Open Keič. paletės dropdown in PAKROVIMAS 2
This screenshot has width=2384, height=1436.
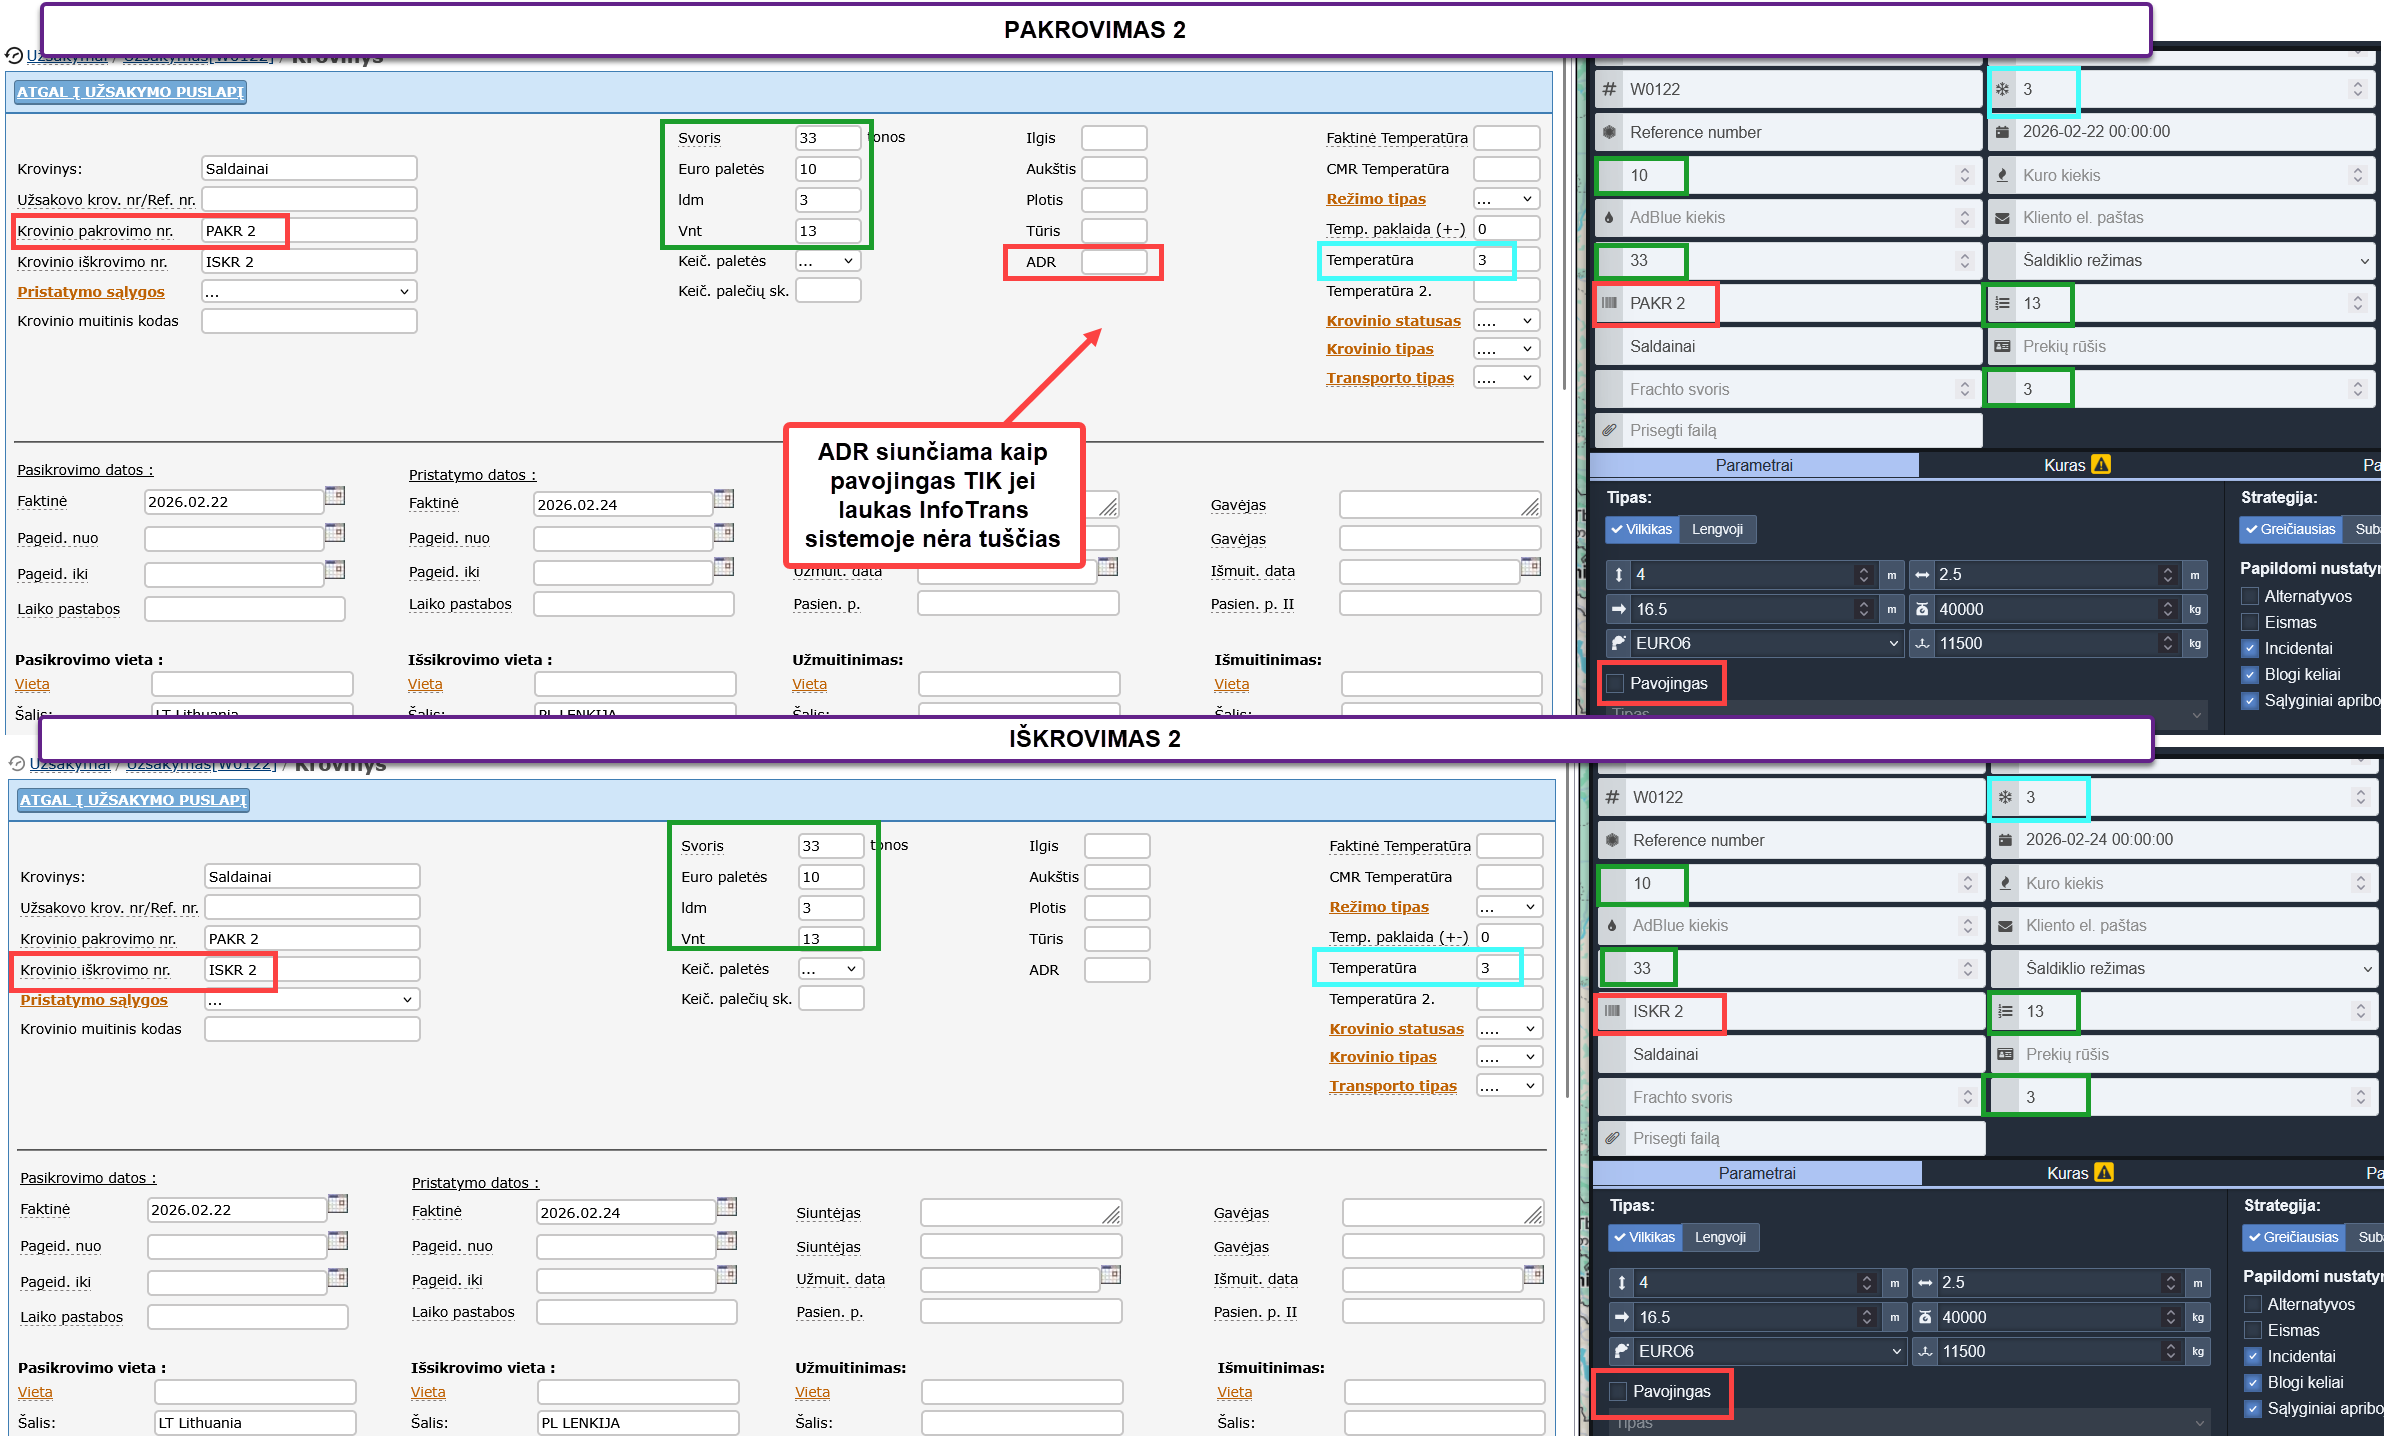coord(828,261)
